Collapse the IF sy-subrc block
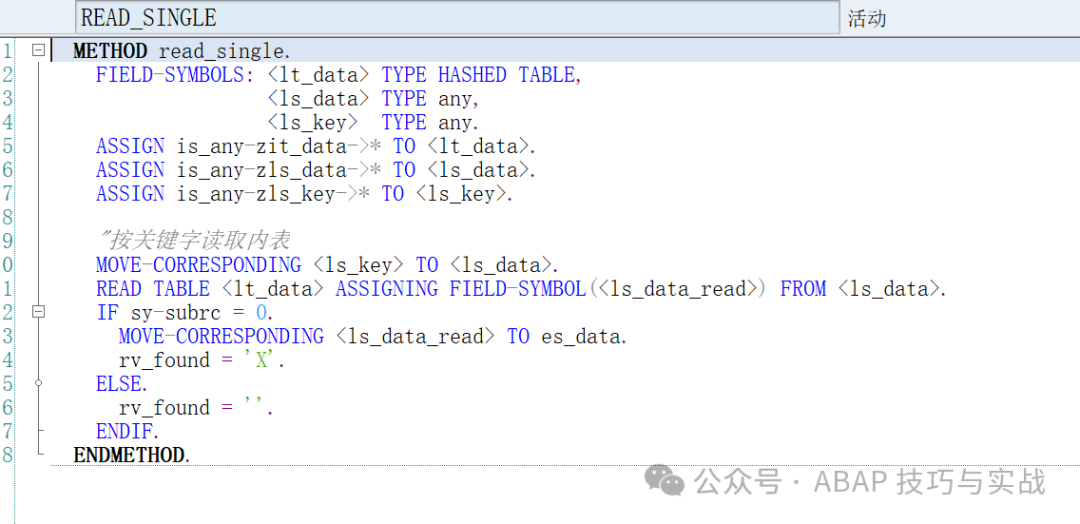 tap(39, 312)
